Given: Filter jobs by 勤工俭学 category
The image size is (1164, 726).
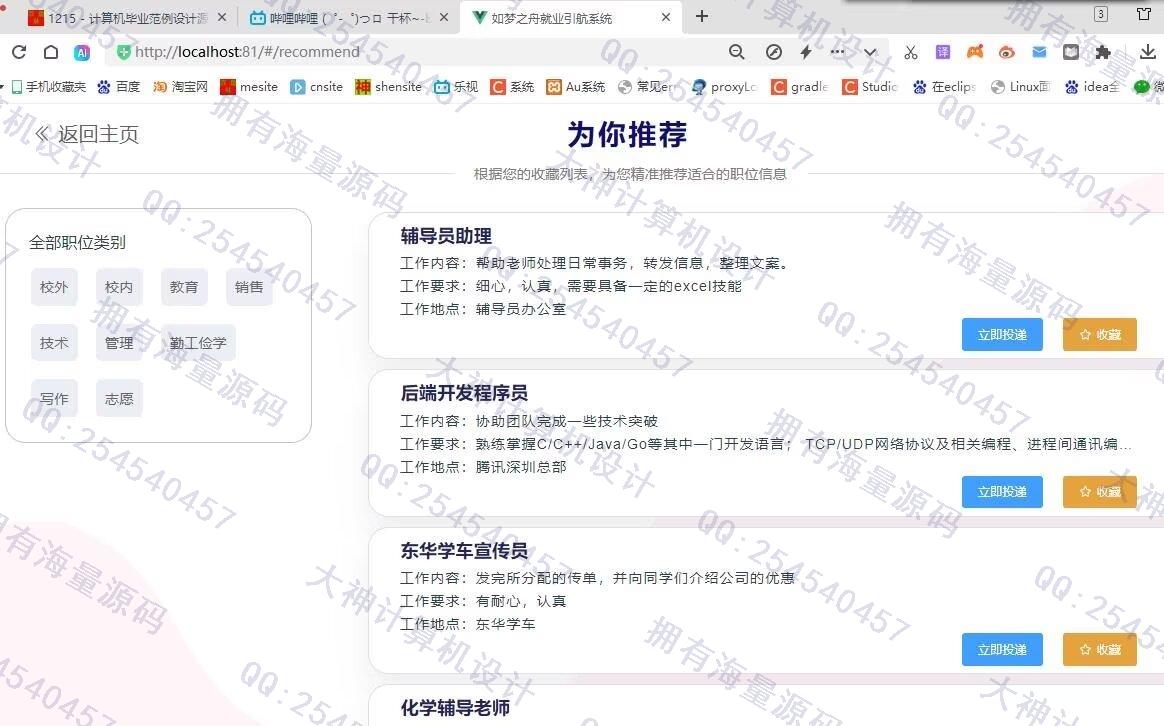Looking at the screenshot, I should (x=198, y=342).
